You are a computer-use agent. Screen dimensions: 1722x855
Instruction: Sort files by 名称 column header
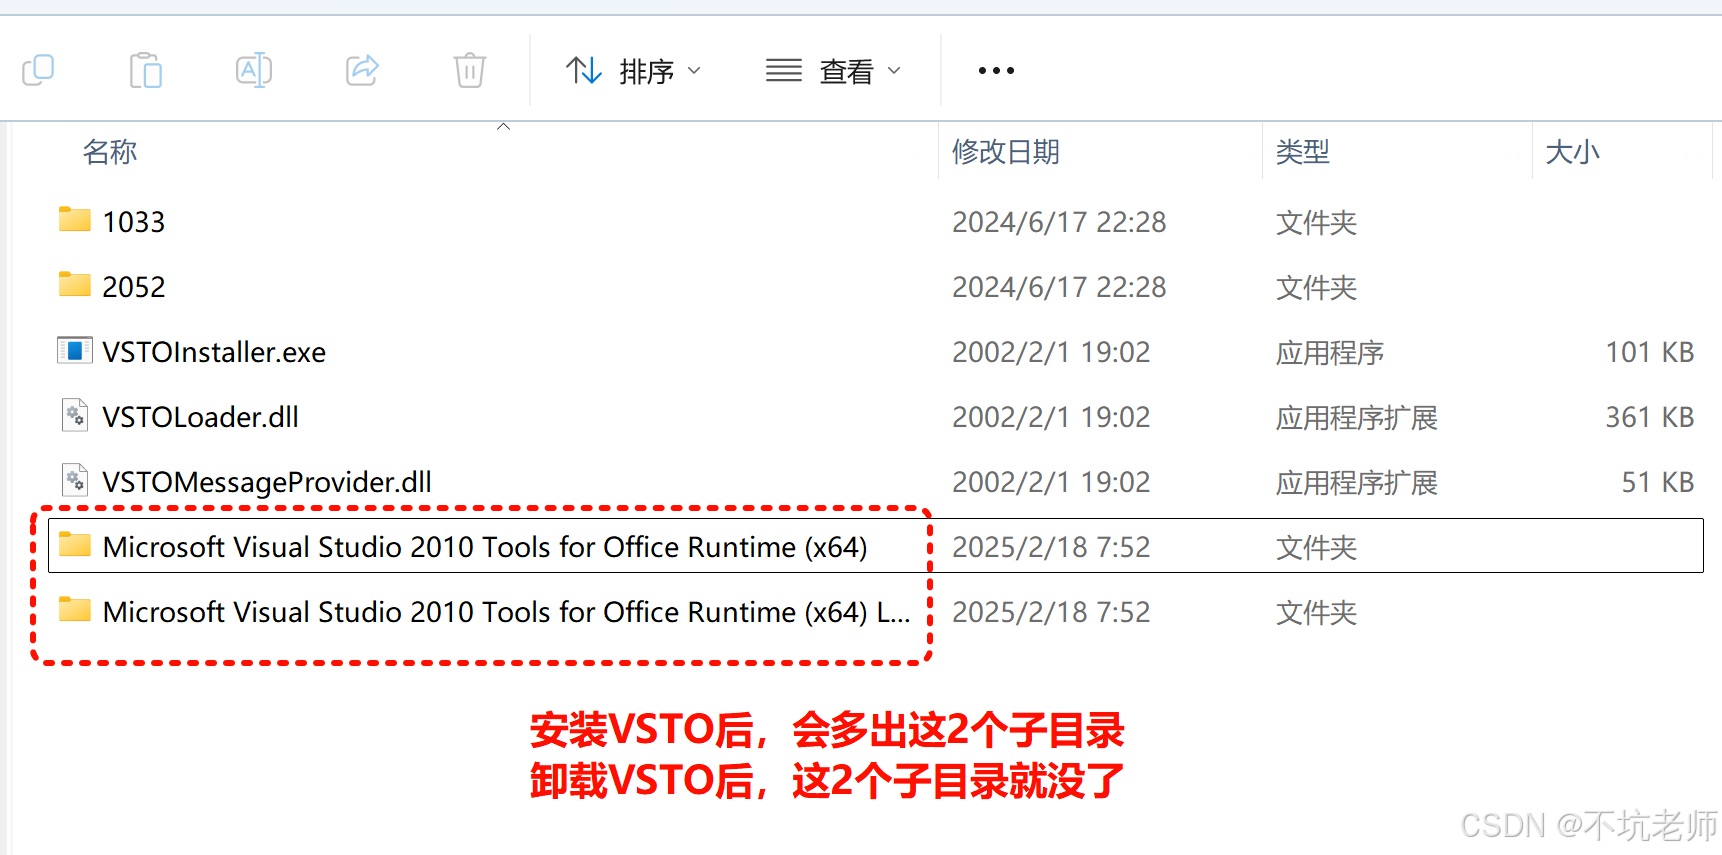pyautogui.click(x=110, y=152)
